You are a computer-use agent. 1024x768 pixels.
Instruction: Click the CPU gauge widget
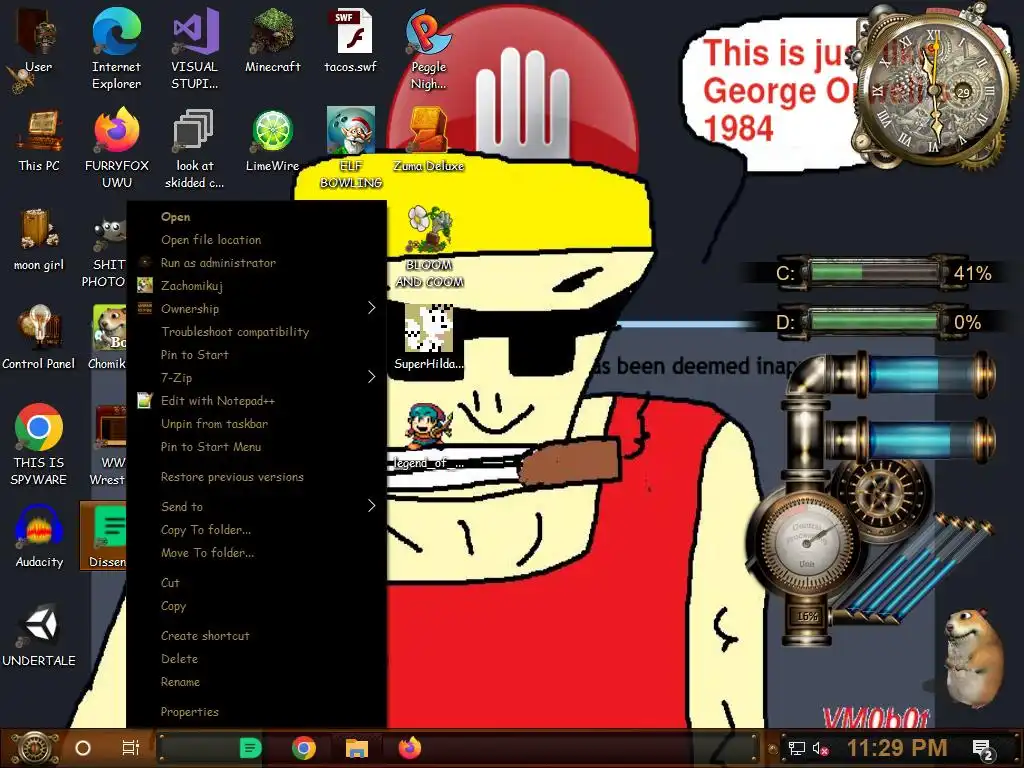pyautogui.click(x=807, y=541)
